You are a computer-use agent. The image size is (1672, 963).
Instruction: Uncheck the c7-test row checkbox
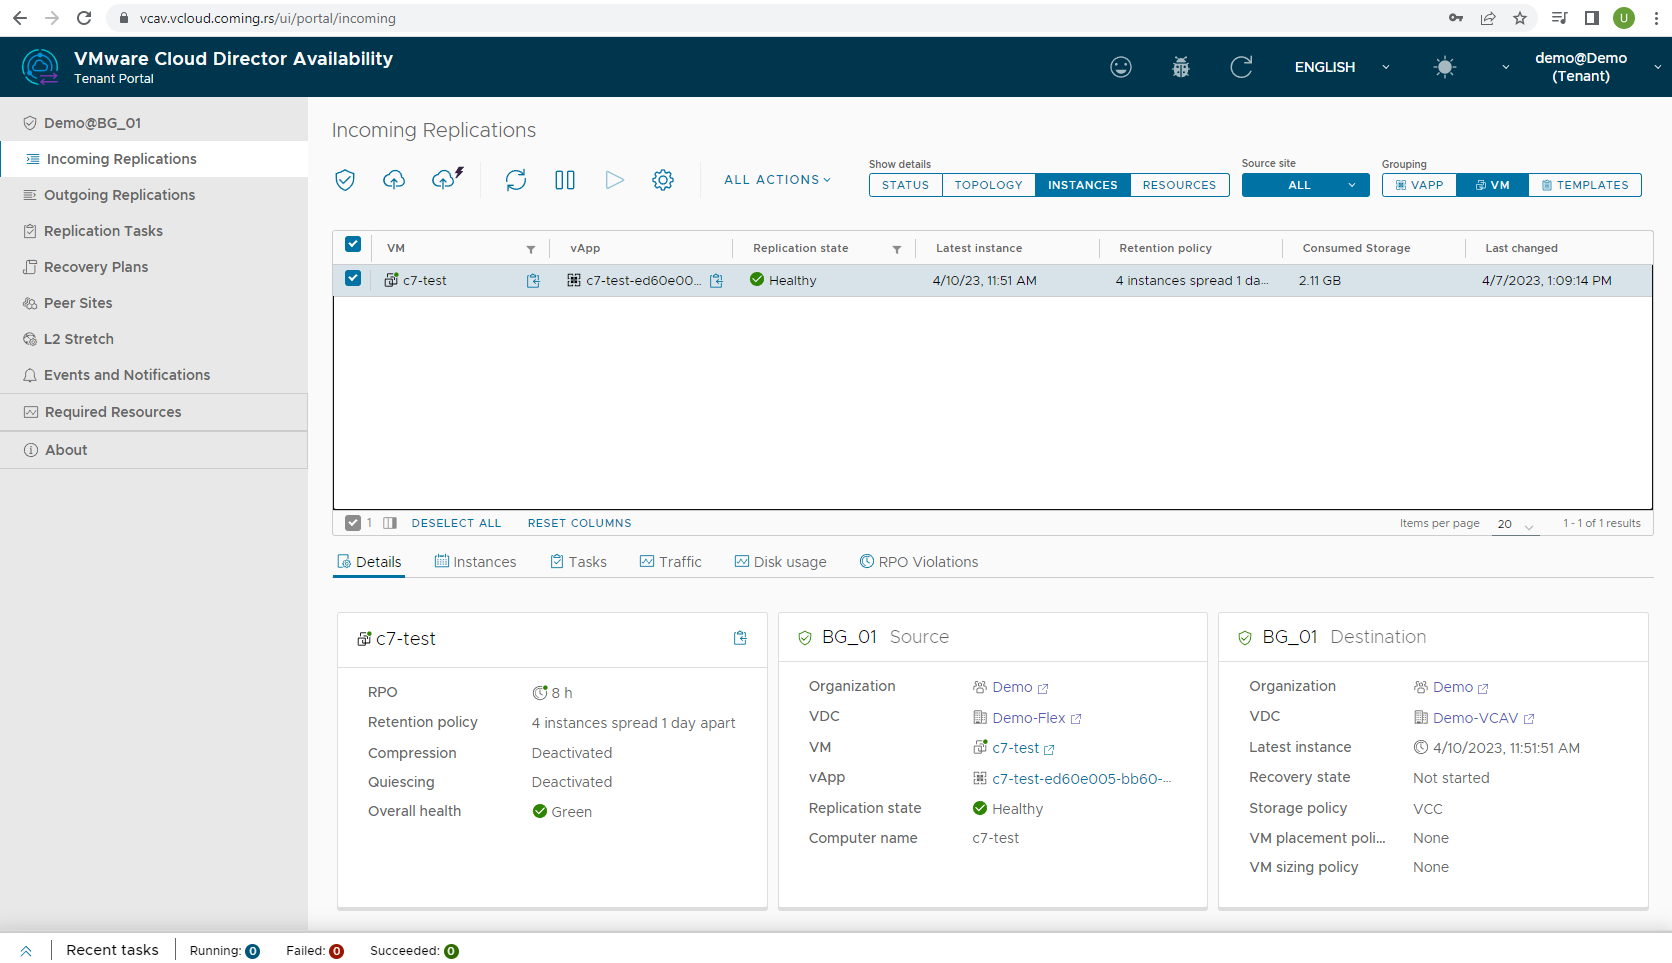[353, 279]
